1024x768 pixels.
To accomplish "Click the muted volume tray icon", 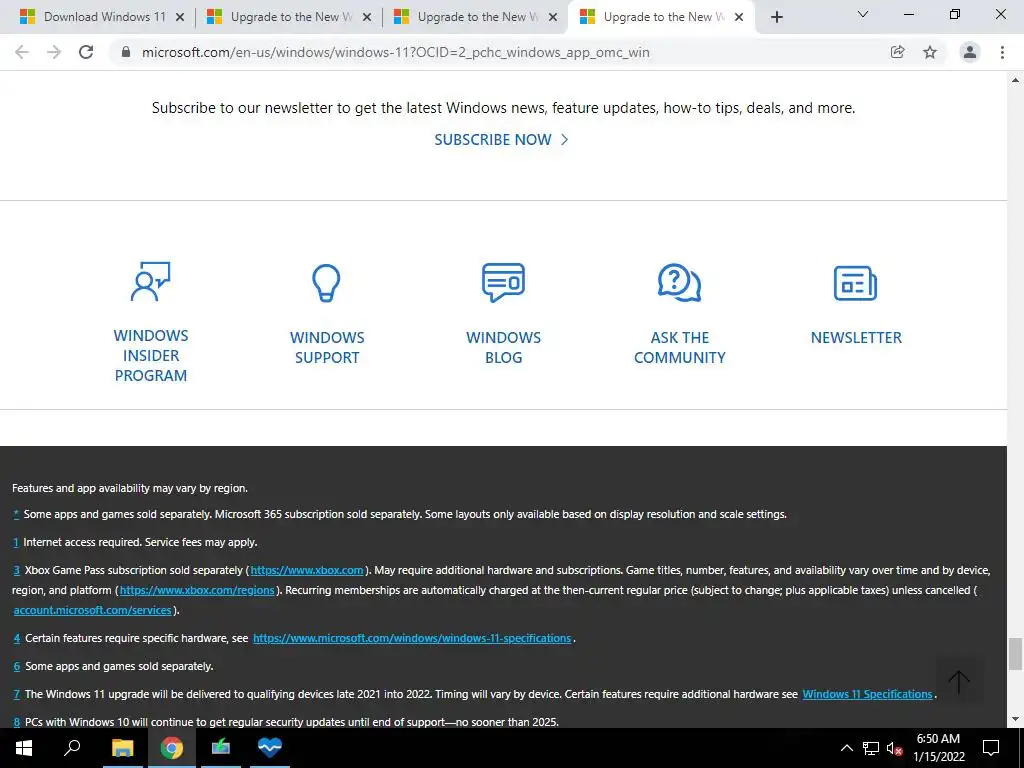I will click(894, 748).
